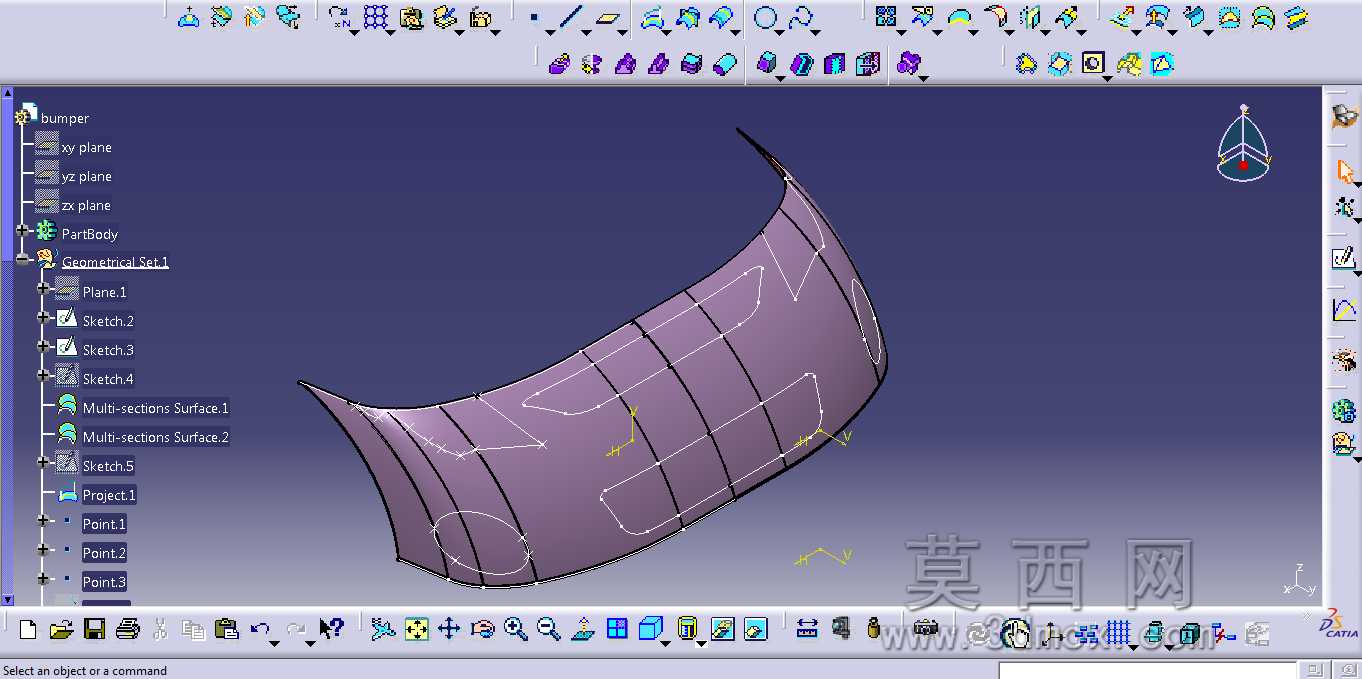
Task: Click the Zoom Out magnifier icon
Action: 549,629
